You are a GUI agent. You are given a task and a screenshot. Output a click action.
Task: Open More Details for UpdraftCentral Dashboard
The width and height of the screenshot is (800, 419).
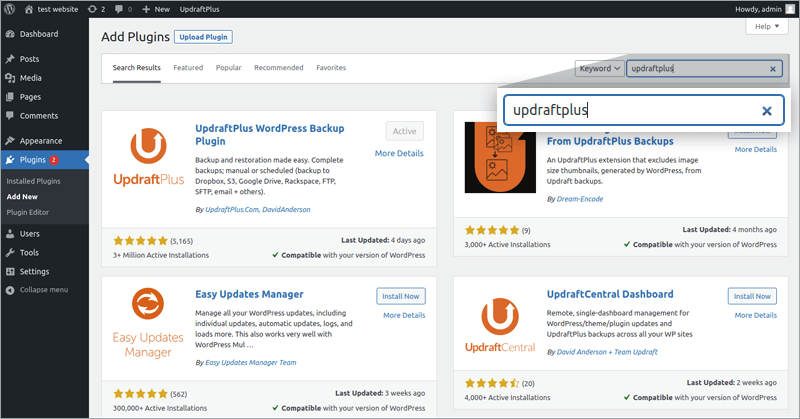pyautogui.click(x=756, y=315)
